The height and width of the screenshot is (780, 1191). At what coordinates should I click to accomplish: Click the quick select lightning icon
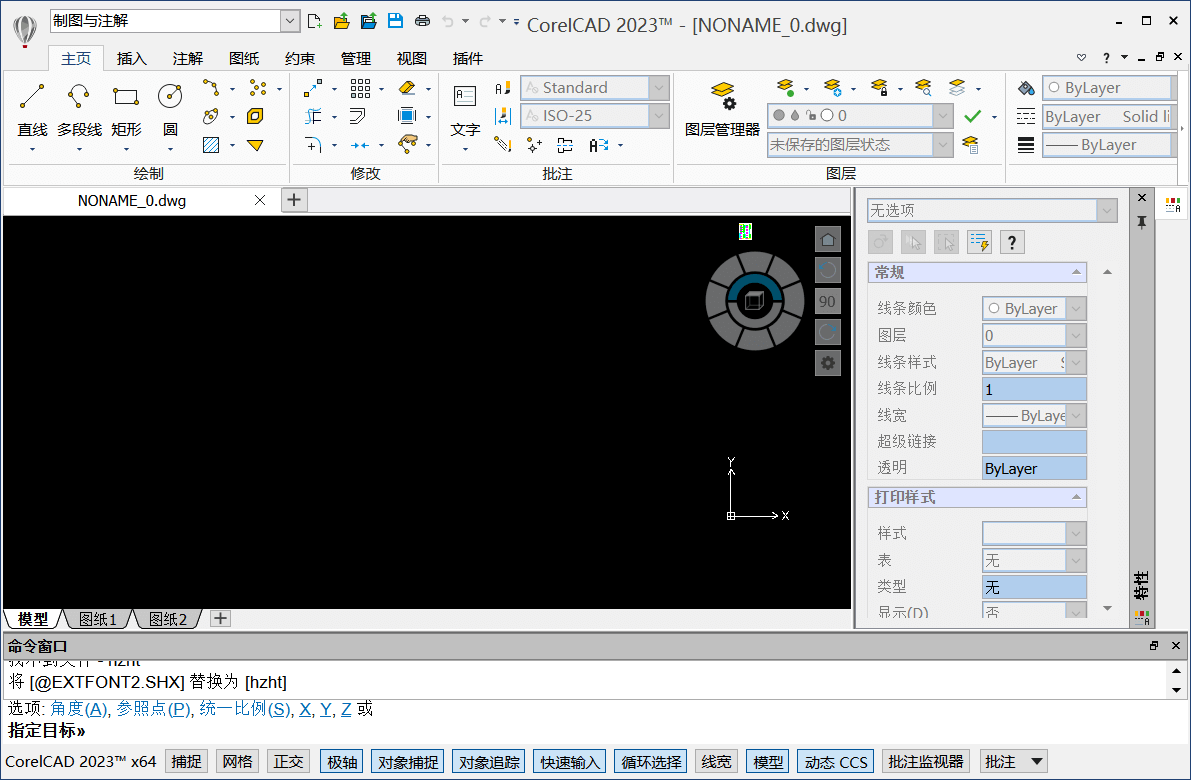[979, 242]
